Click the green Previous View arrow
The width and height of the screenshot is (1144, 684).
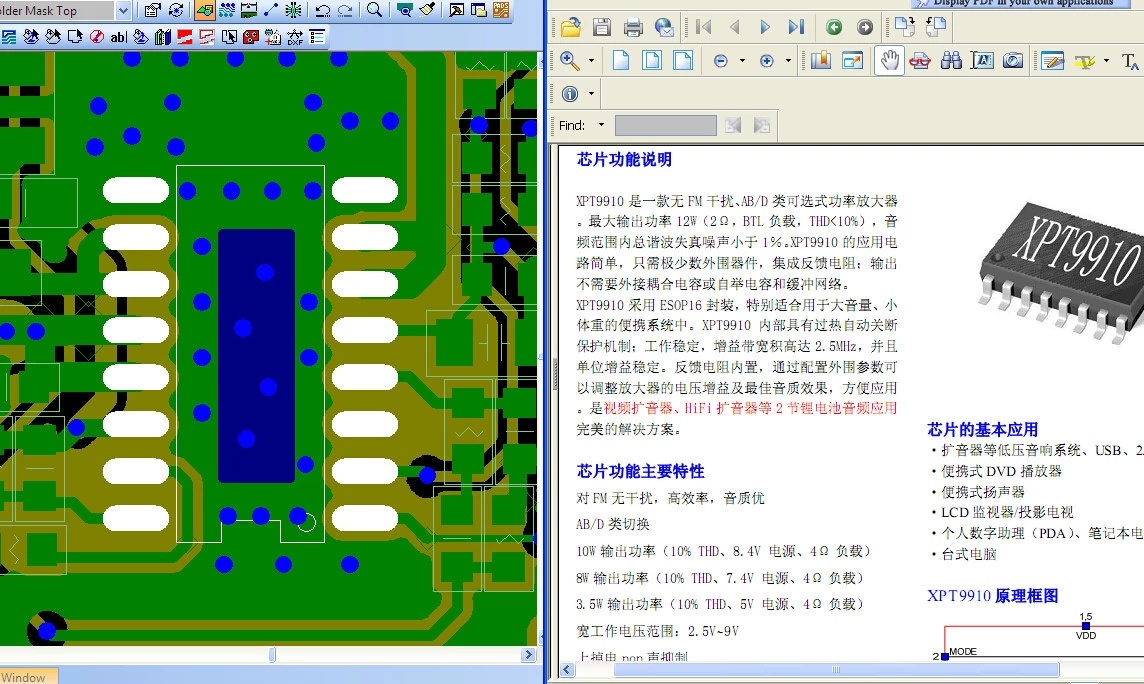click(x=834, y=28)
